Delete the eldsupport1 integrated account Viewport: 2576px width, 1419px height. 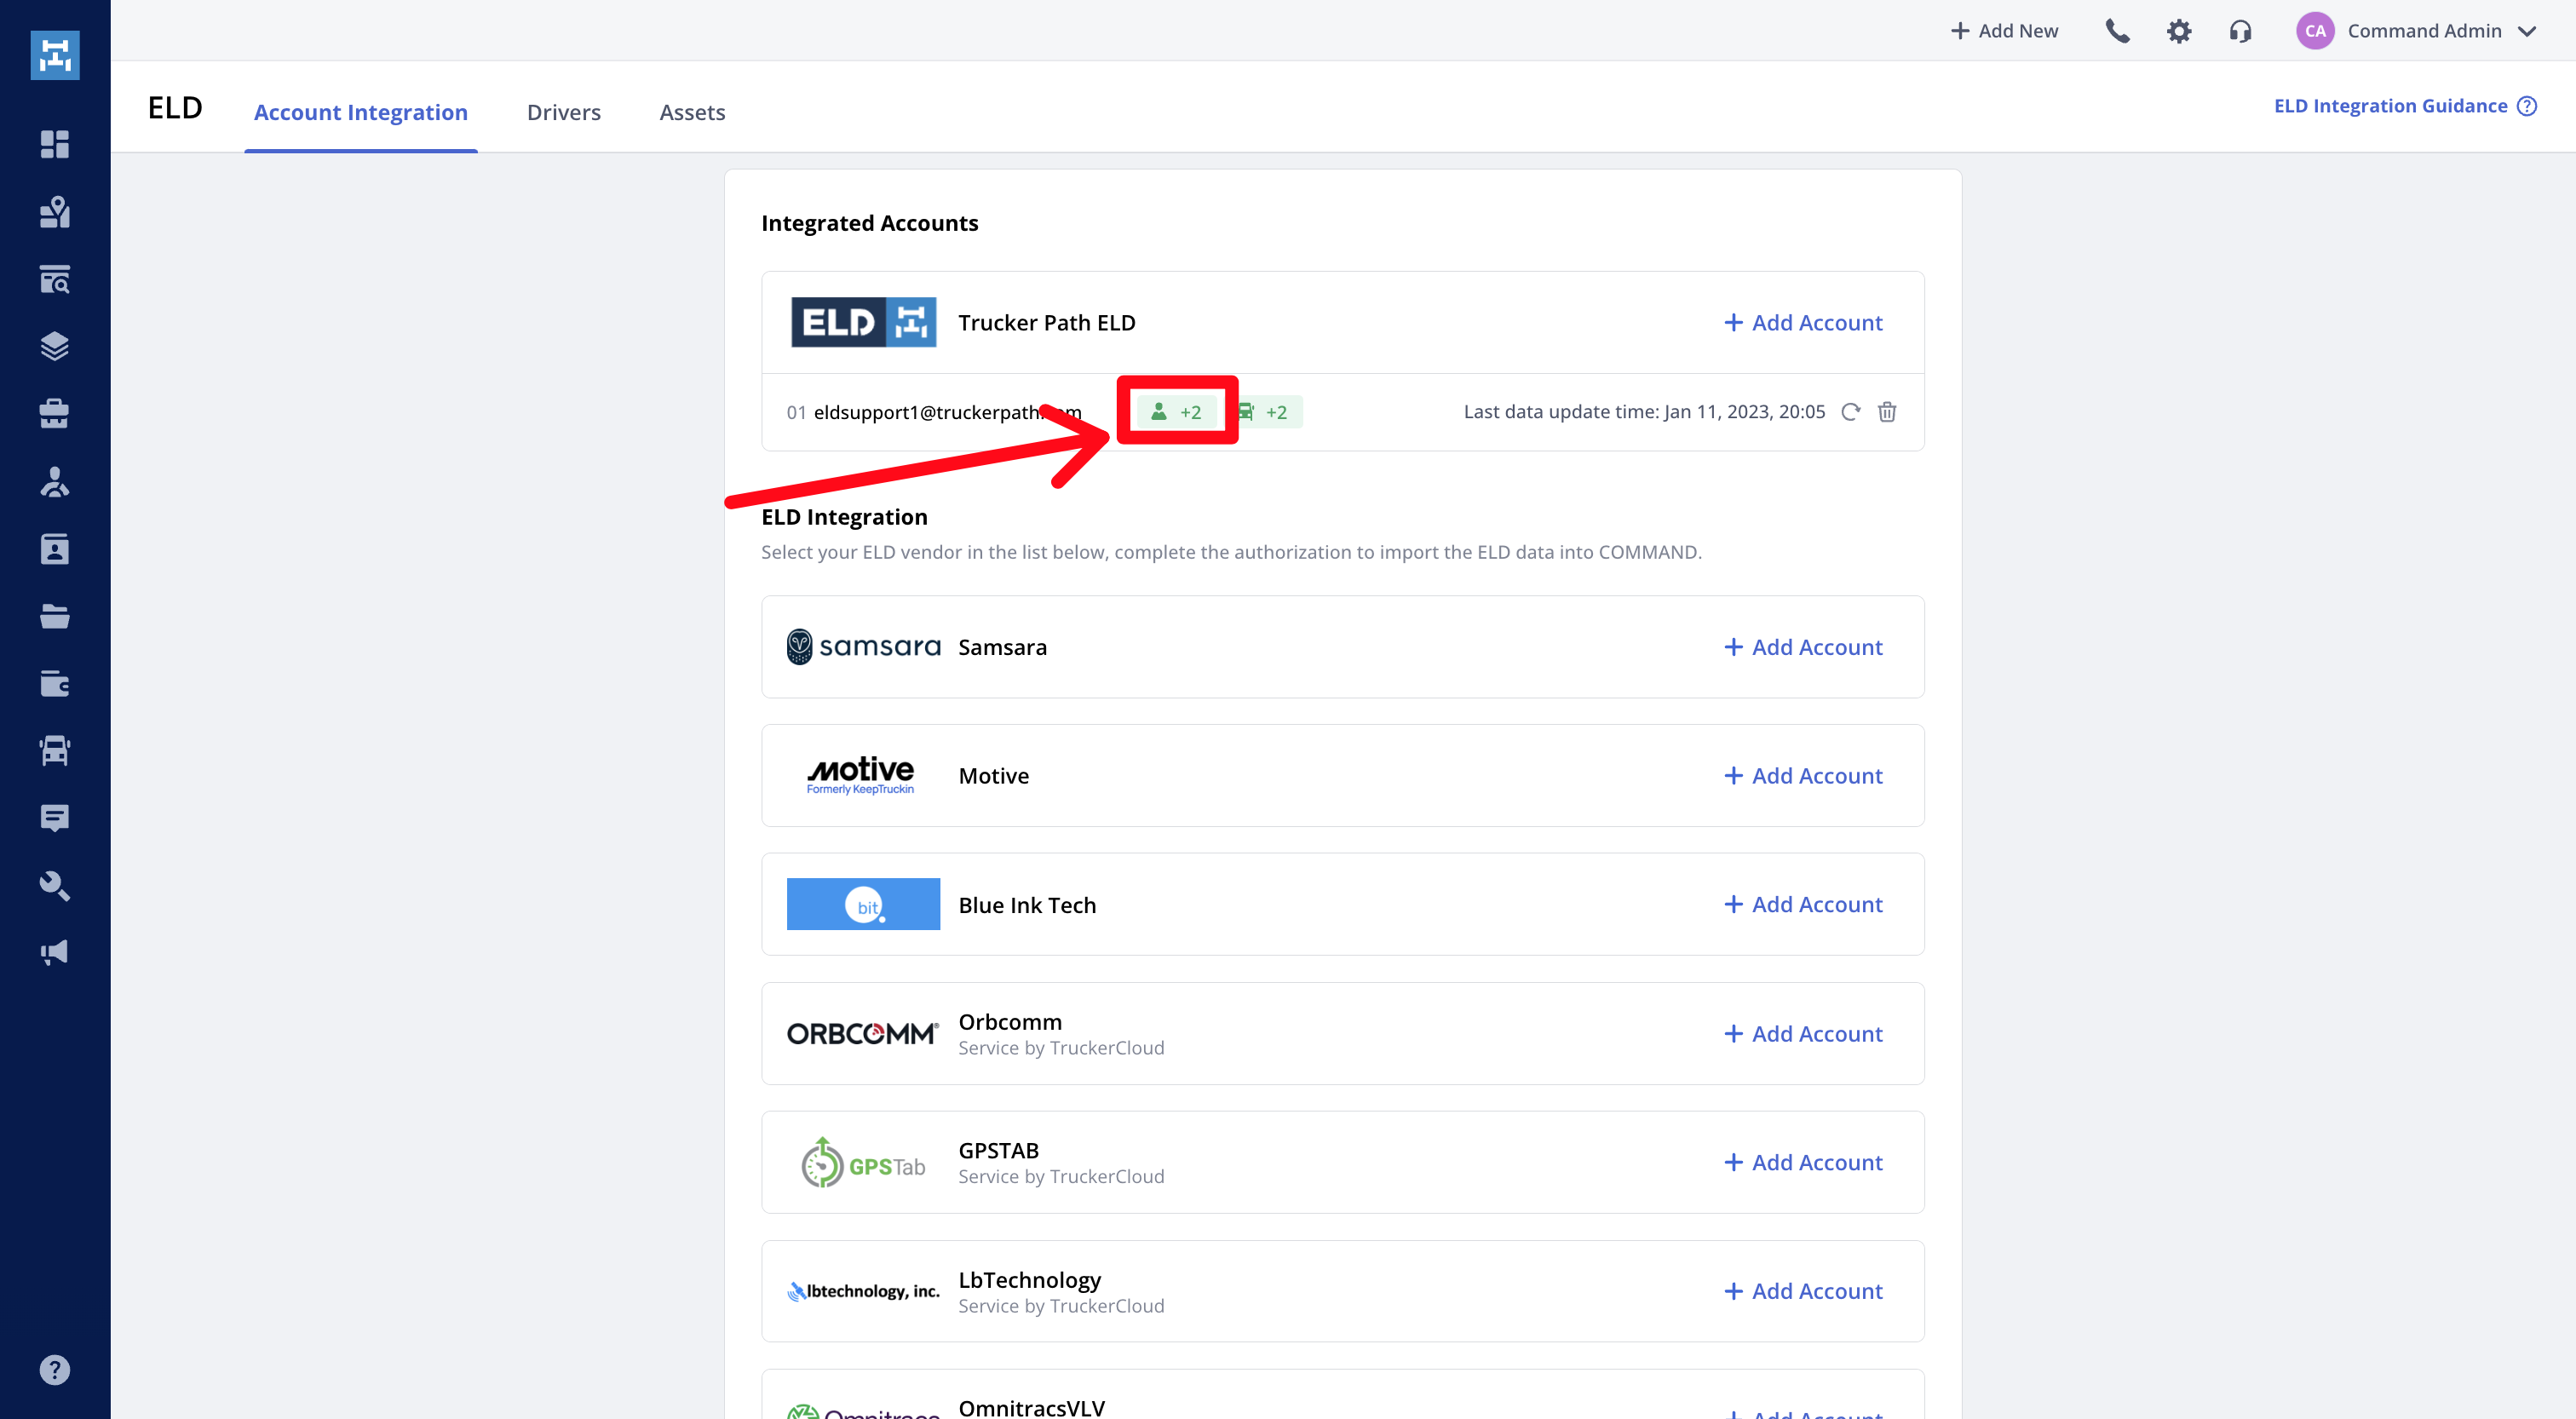(x=1887, y=412)
